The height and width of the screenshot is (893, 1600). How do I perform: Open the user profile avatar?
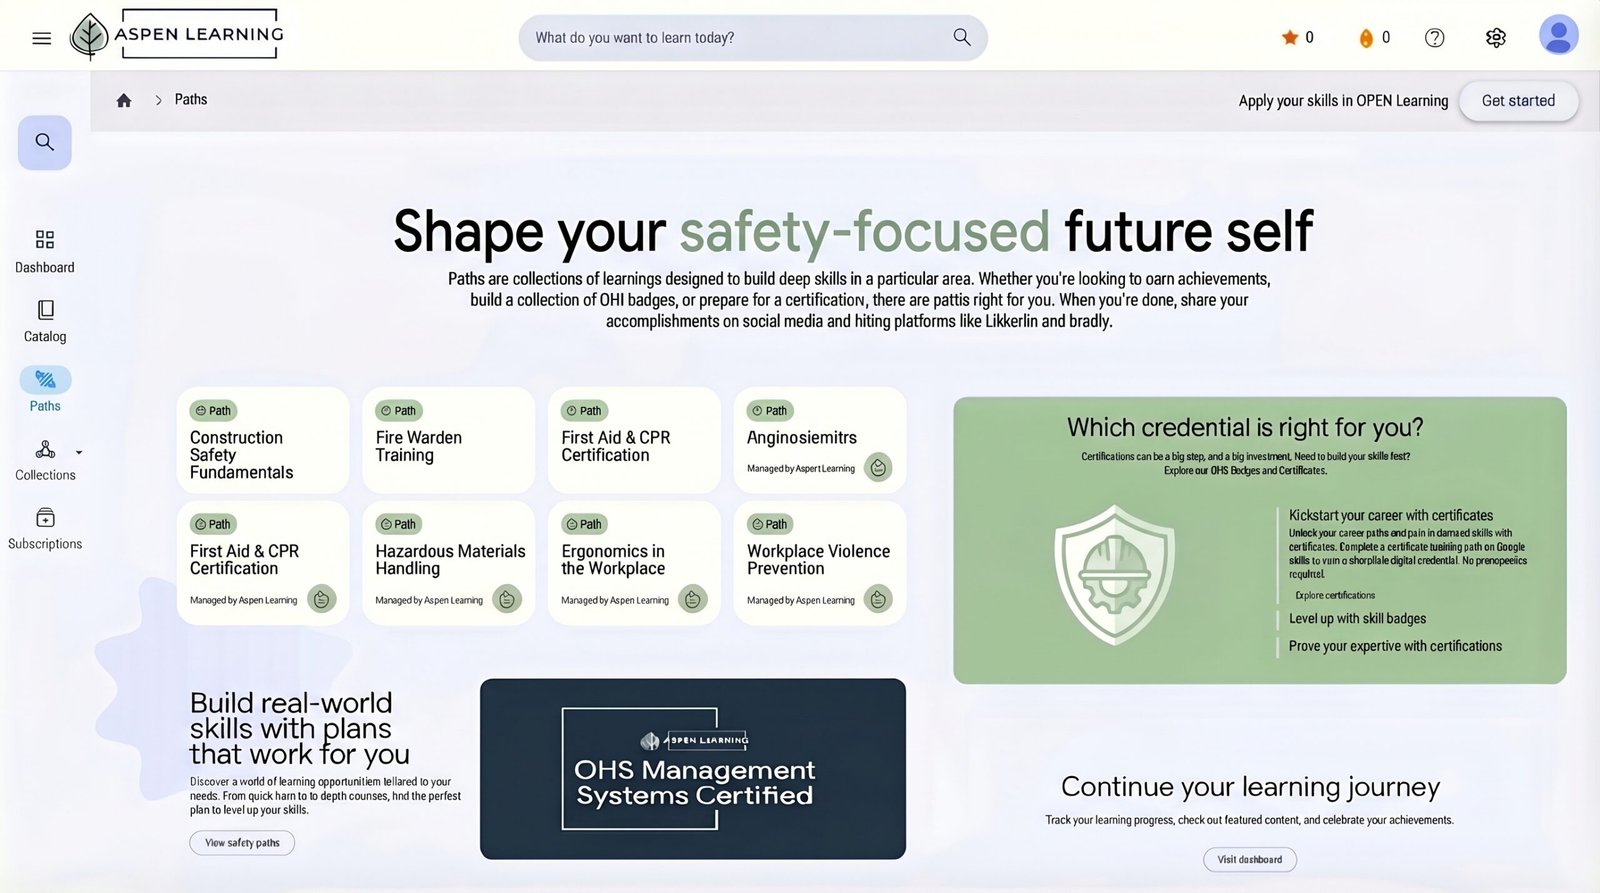[1558, 35]
